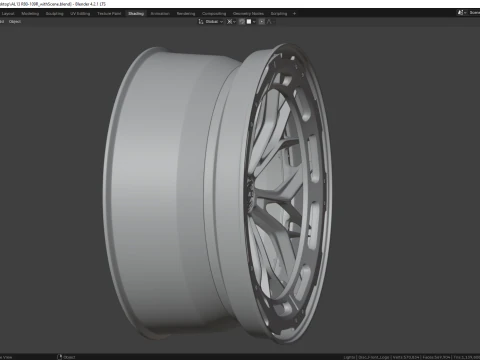Open the Geometry Nodes workspace tab

248,14
